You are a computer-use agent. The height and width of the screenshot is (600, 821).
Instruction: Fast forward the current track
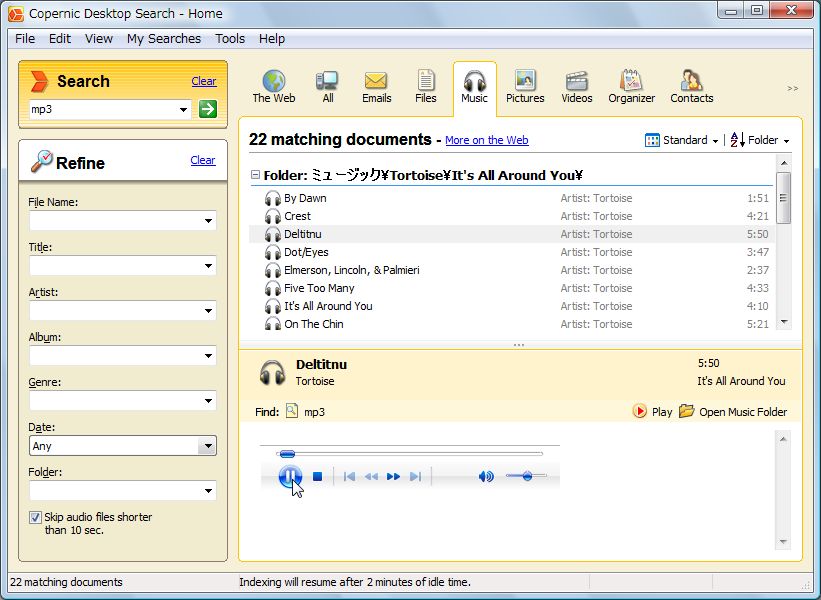pos(393,476)
